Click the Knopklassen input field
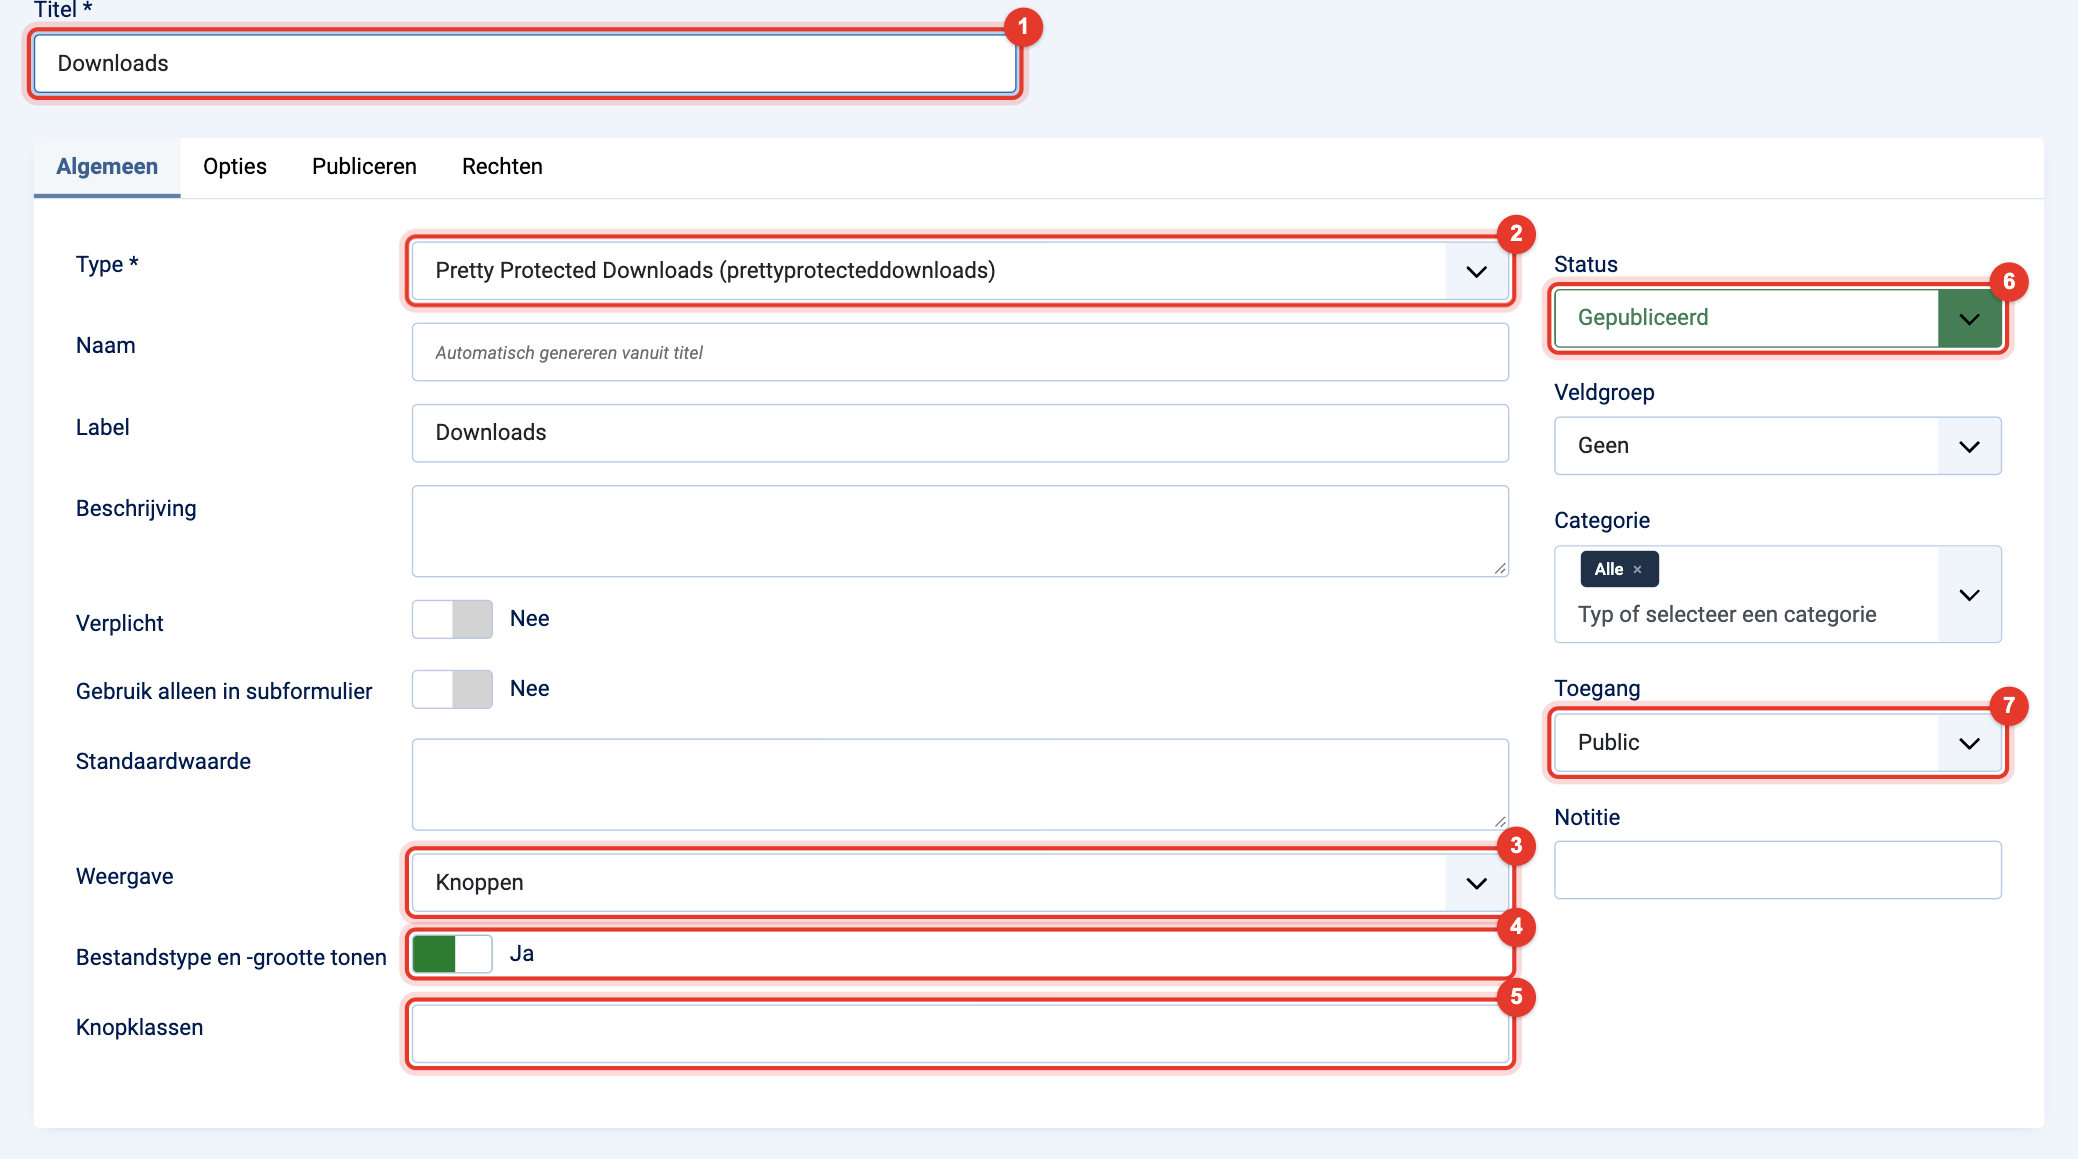The height and width of the screenshot is (1159, 2078). click(959, 1034)
